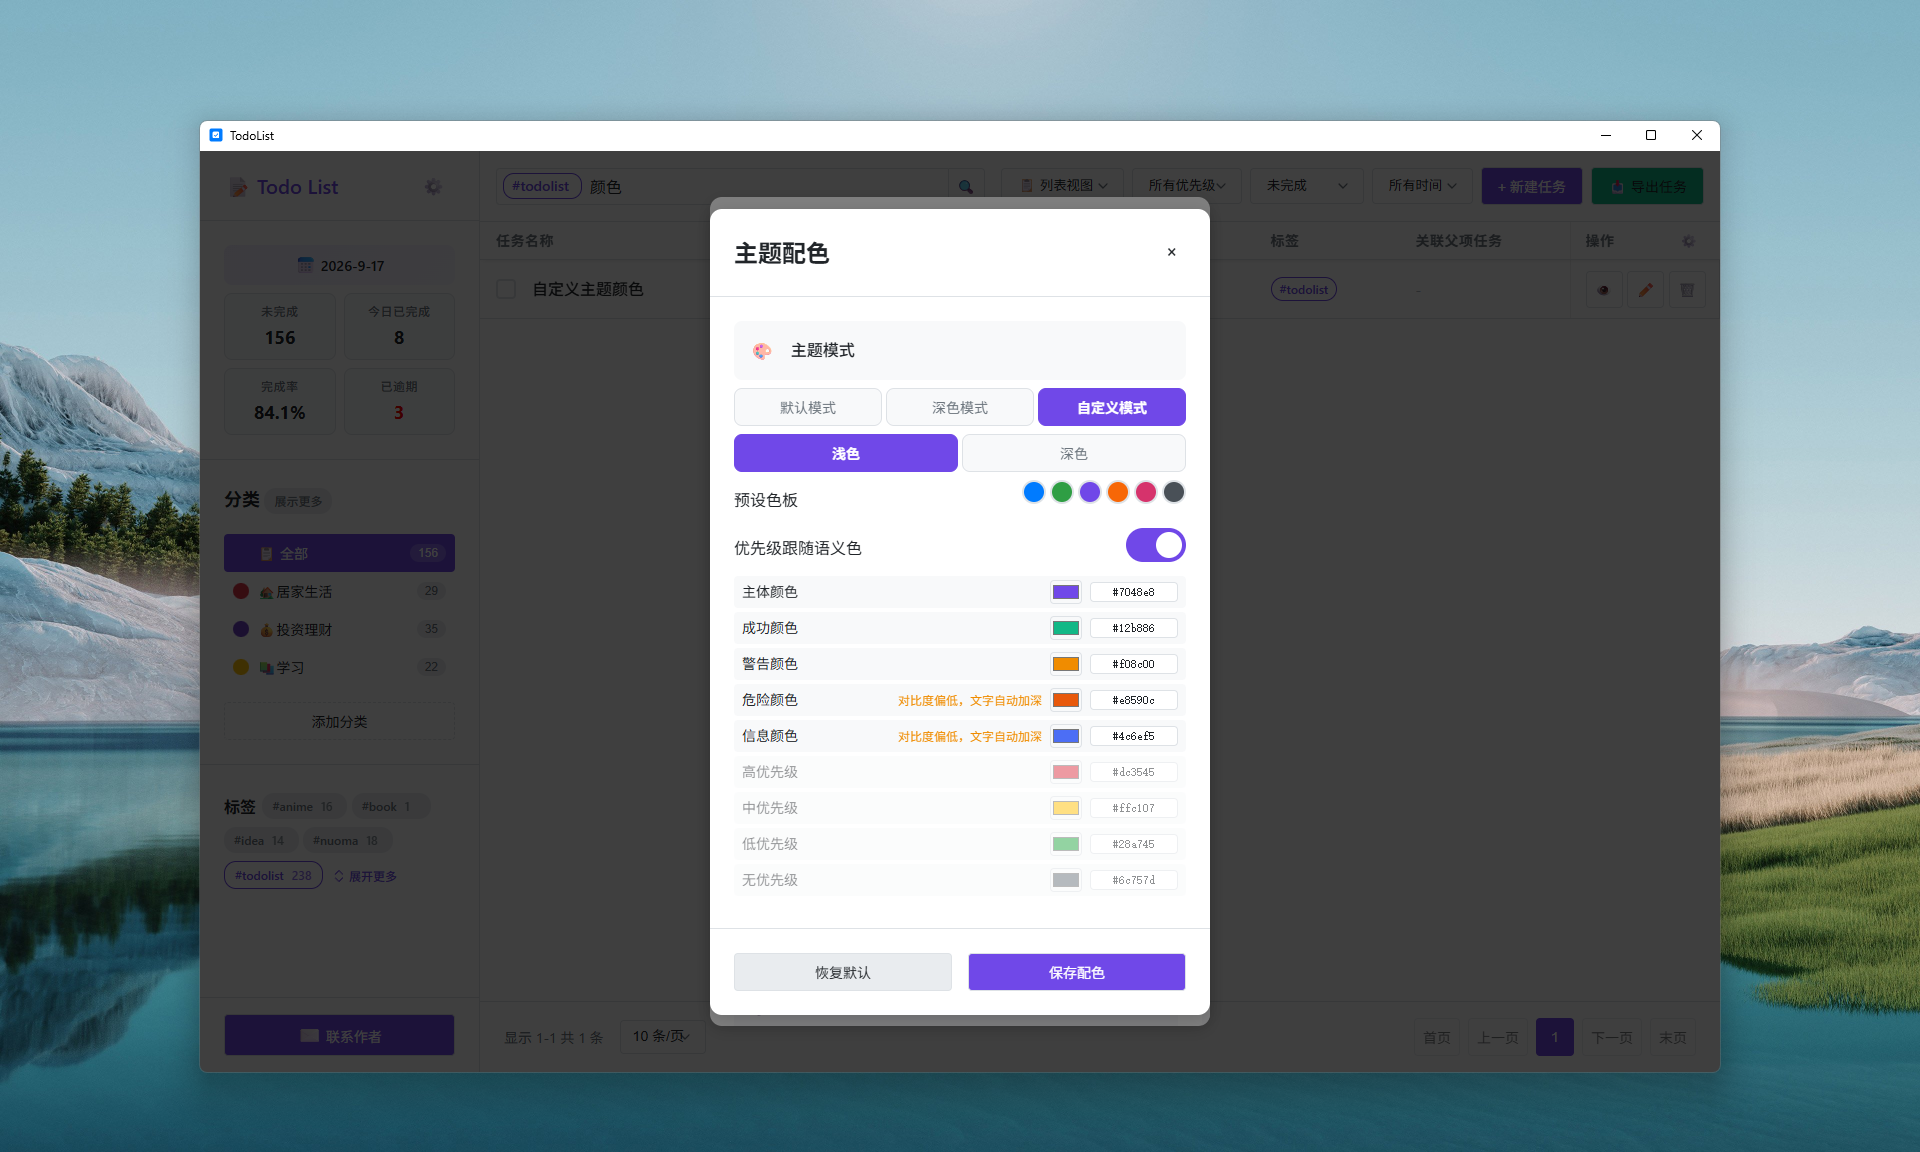Image resolution: width=1920 pixels, height=1152 pixels.
Task: Select the green preset palette dot
Action: point(1062,492)
